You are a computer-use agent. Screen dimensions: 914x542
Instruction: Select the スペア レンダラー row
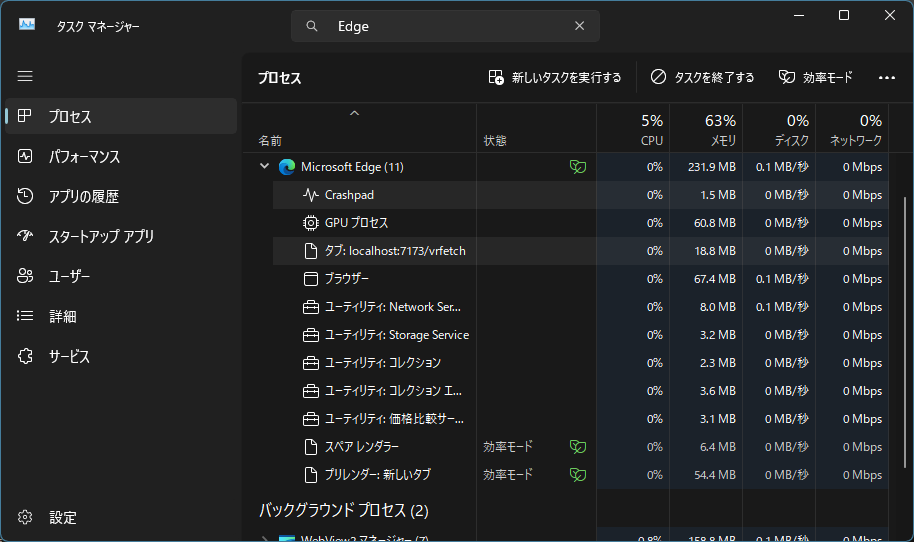coord(581,447)
